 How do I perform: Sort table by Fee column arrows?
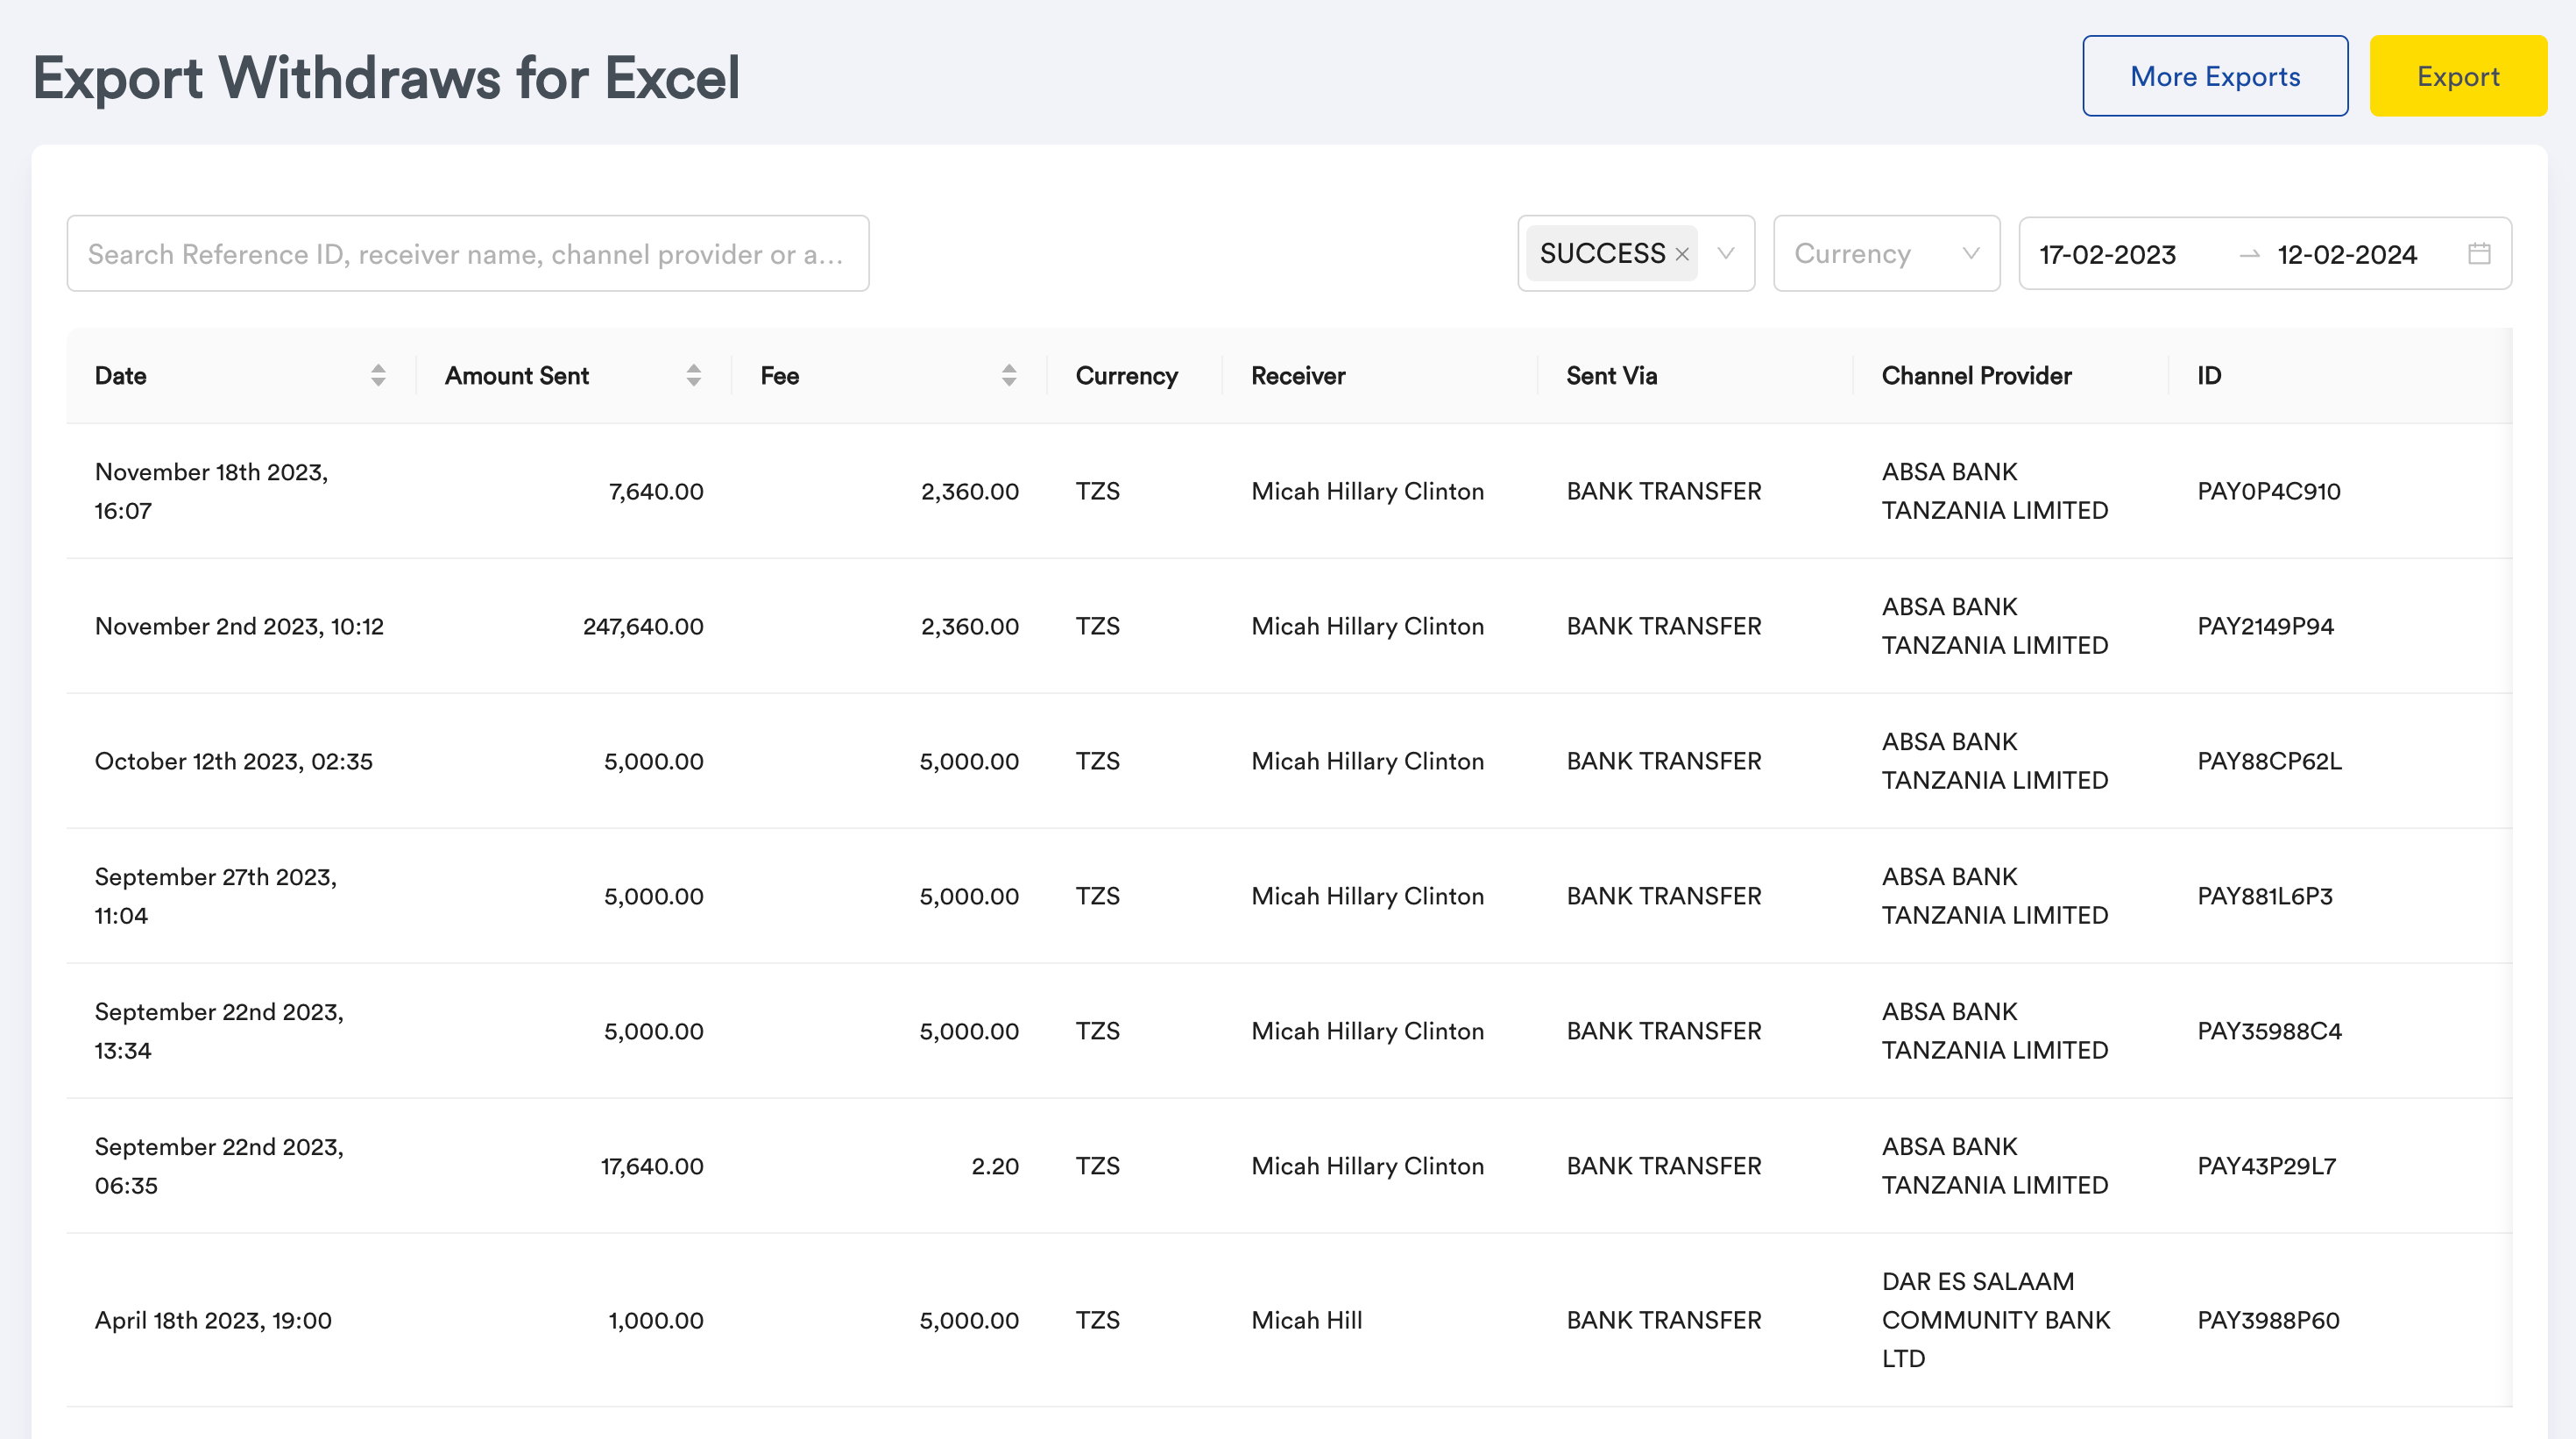[1009, 376]
